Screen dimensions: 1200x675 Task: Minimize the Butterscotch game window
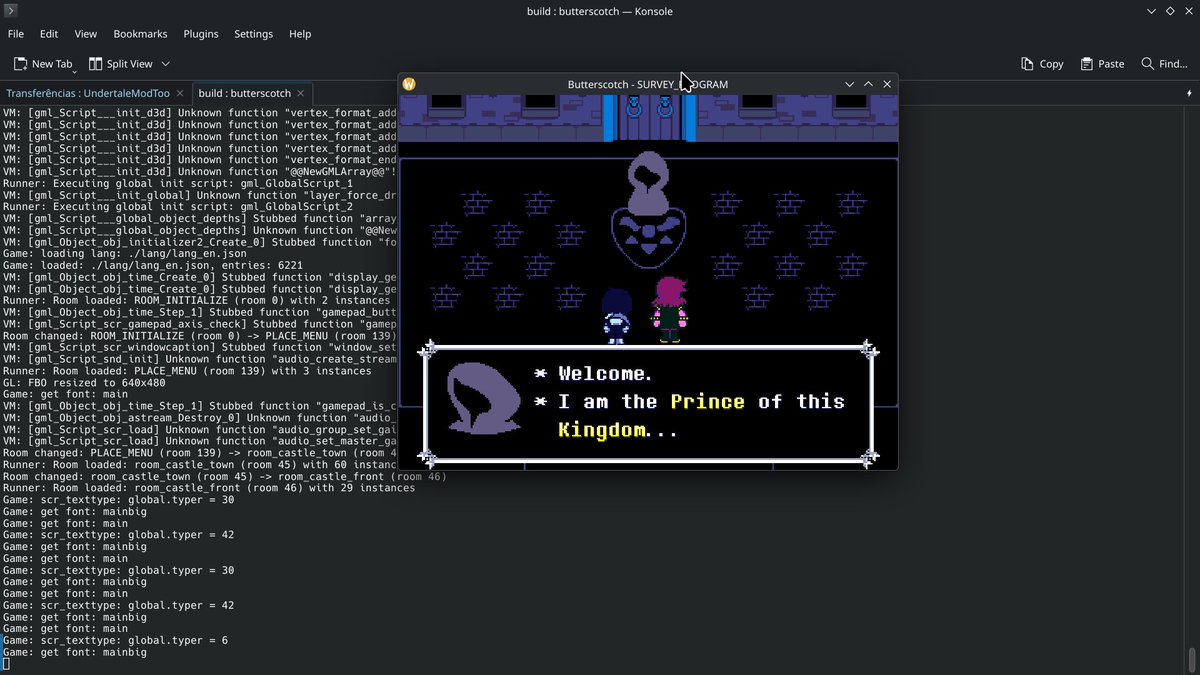(849, 84)
